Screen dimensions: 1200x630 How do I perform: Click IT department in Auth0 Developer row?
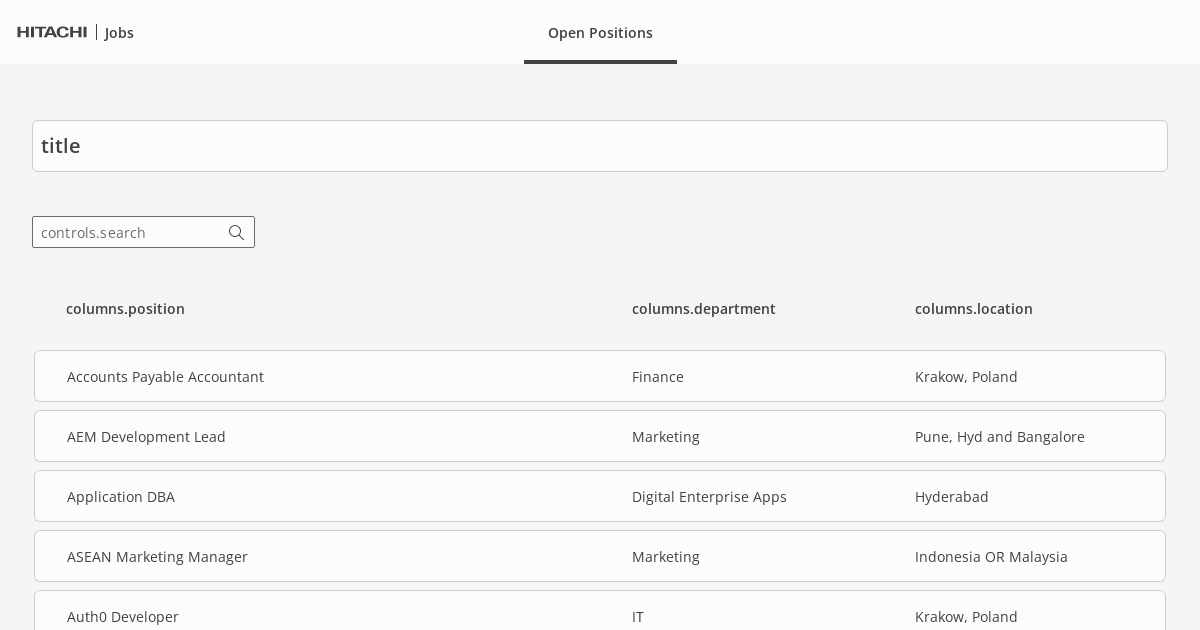coord(638,617)
